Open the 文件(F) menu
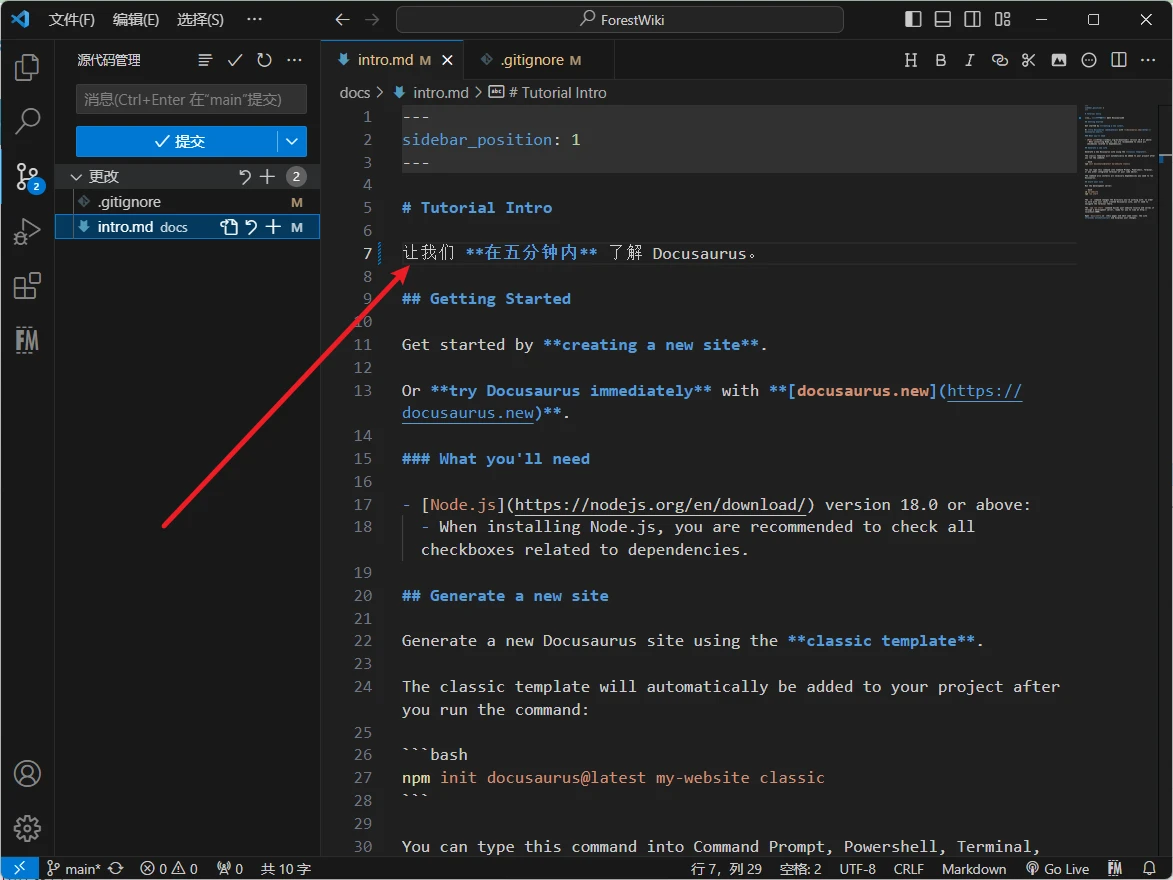The height and width of the screenshot is (880, 1173). [72, 20]
